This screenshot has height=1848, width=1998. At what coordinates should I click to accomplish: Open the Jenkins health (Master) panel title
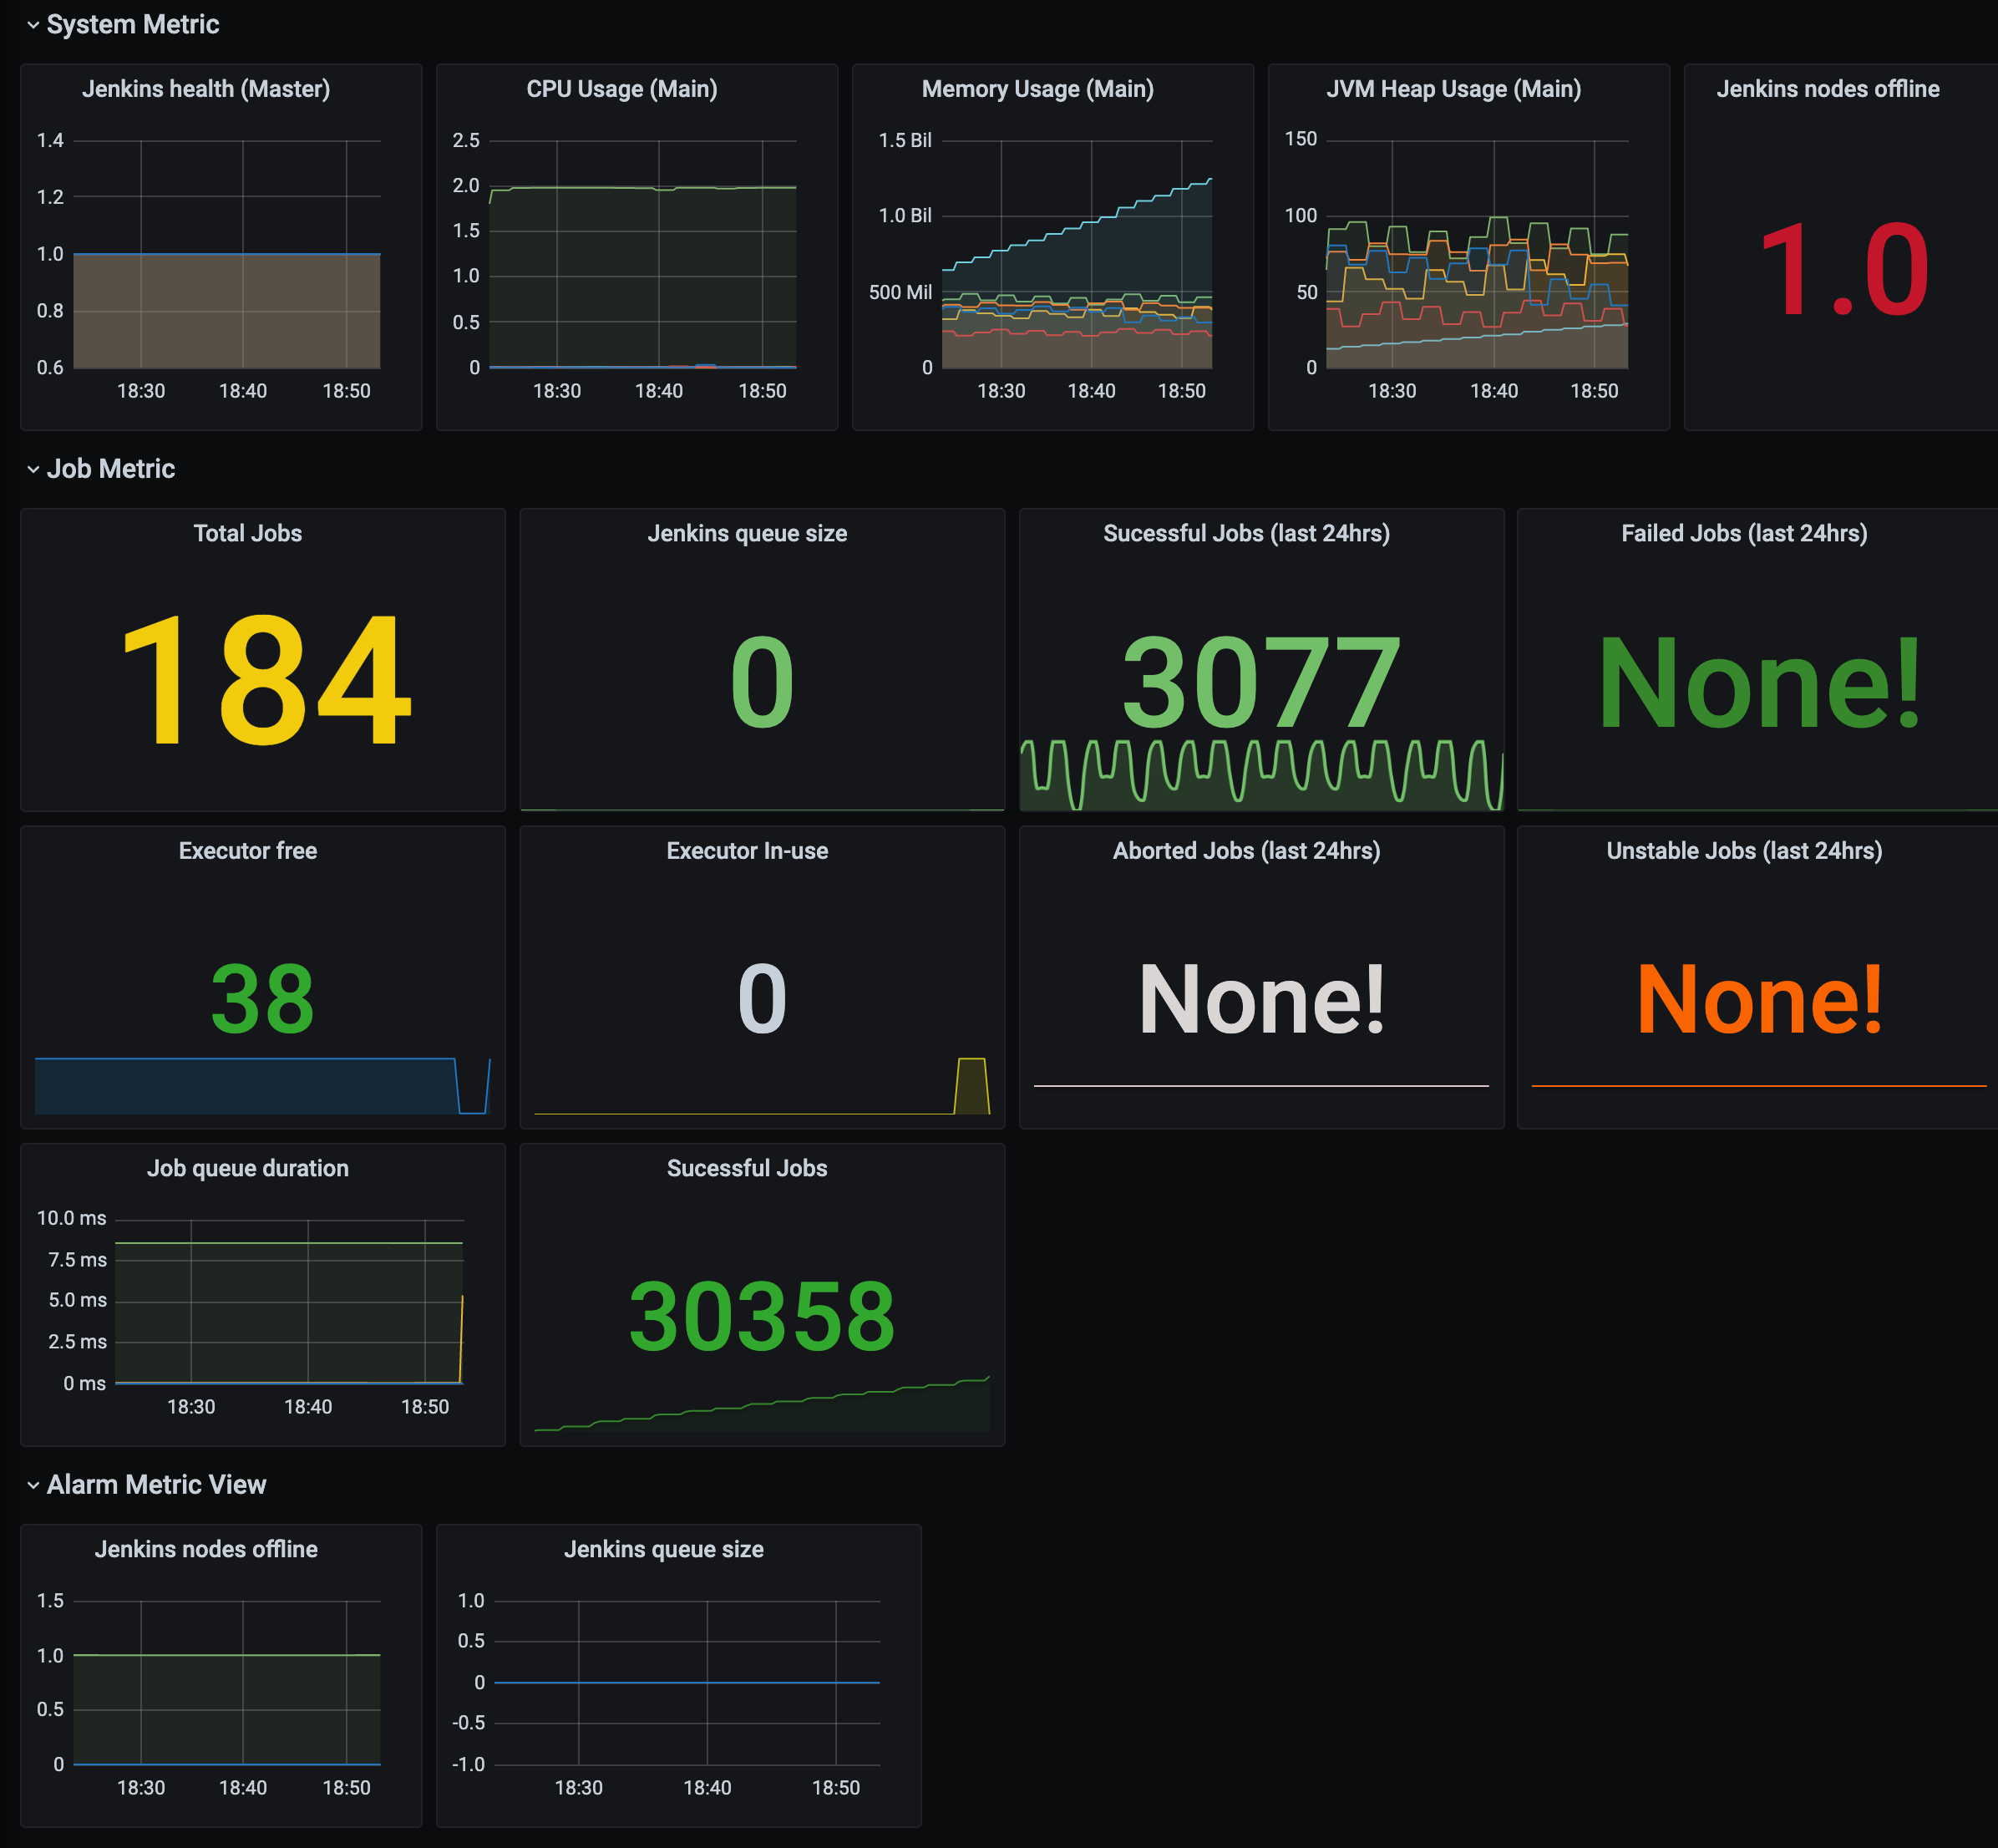pos(206,89)
